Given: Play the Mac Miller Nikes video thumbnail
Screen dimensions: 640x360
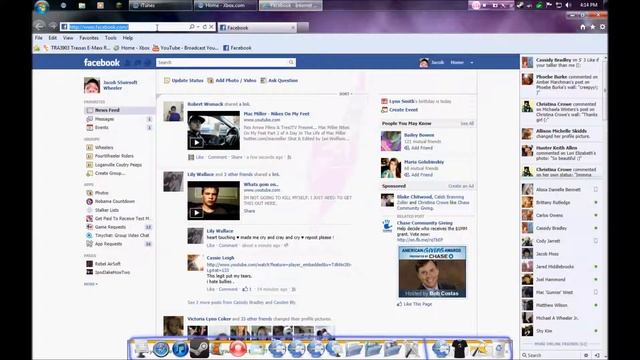Looking at the screenshot, I should pyautogui.click(x=213, y=130).
